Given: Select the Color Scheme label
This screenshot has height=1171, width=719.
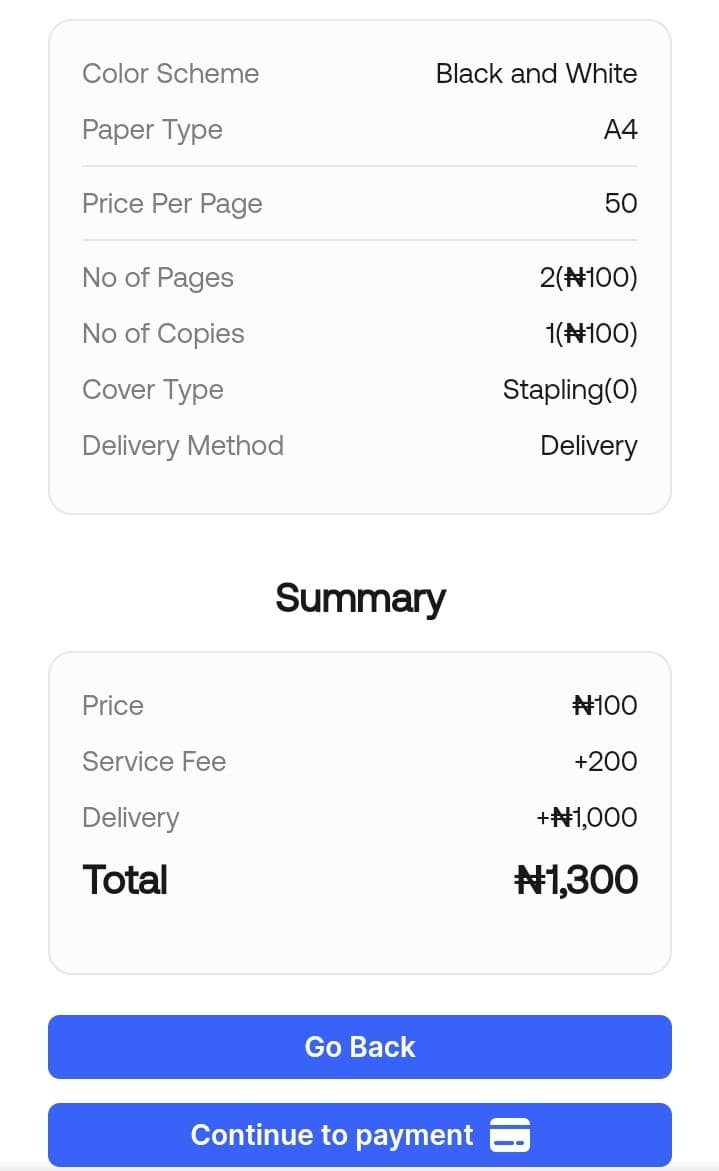Looking at the screenshot, I should tap(170, 74).
